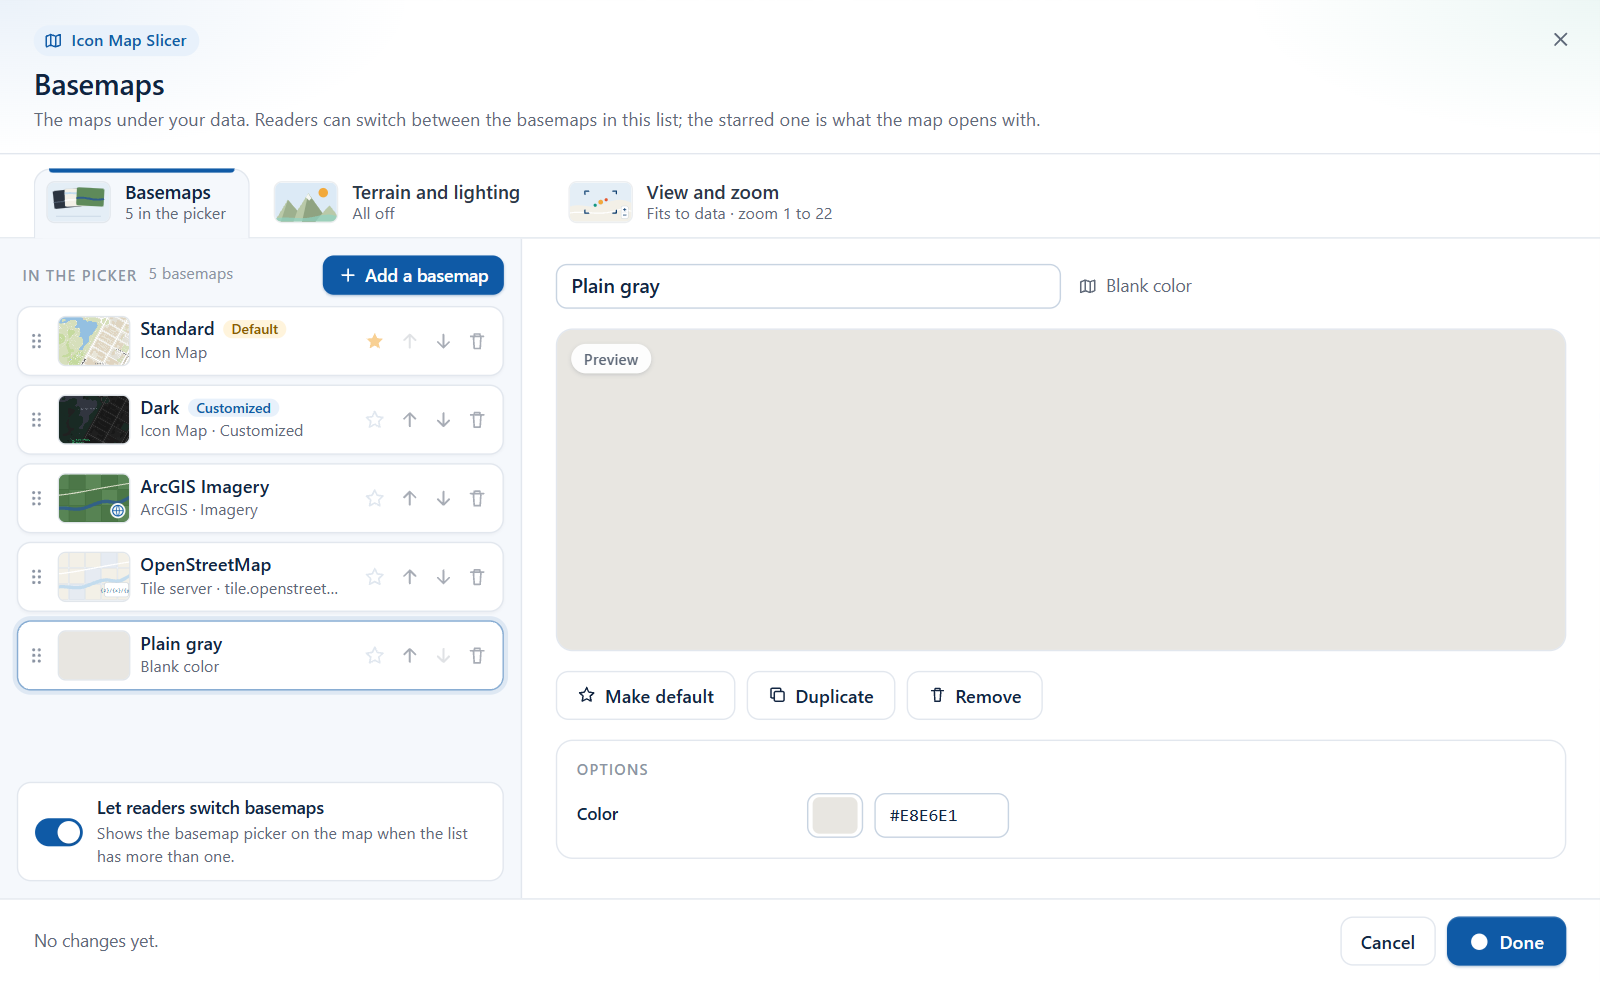Click the 'Tile server · tile.openstreet...' subtitle

pos(239,589)
